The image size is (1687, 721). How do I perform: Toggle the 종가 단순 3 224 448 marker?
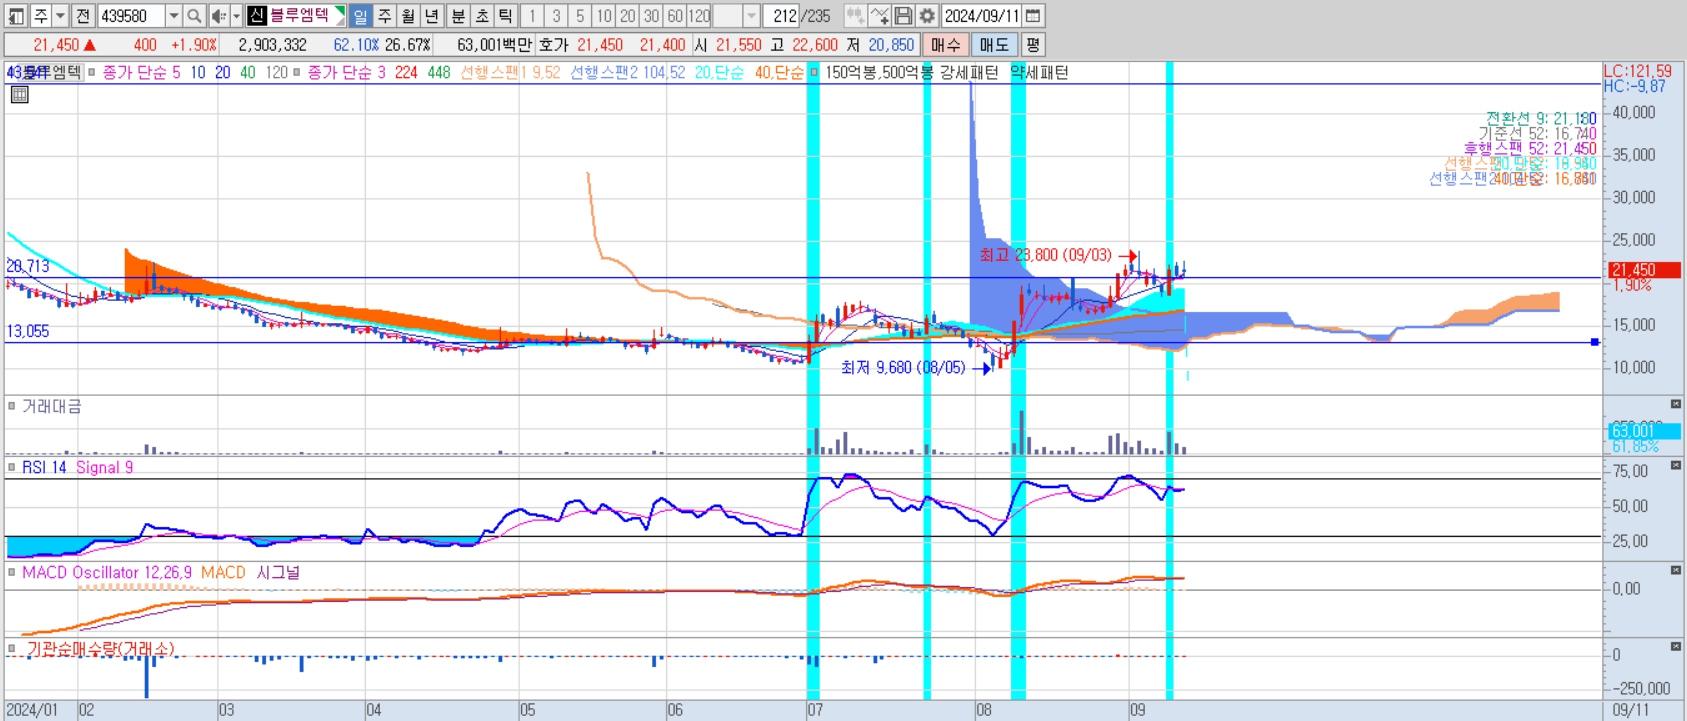(x=297, y=72)
